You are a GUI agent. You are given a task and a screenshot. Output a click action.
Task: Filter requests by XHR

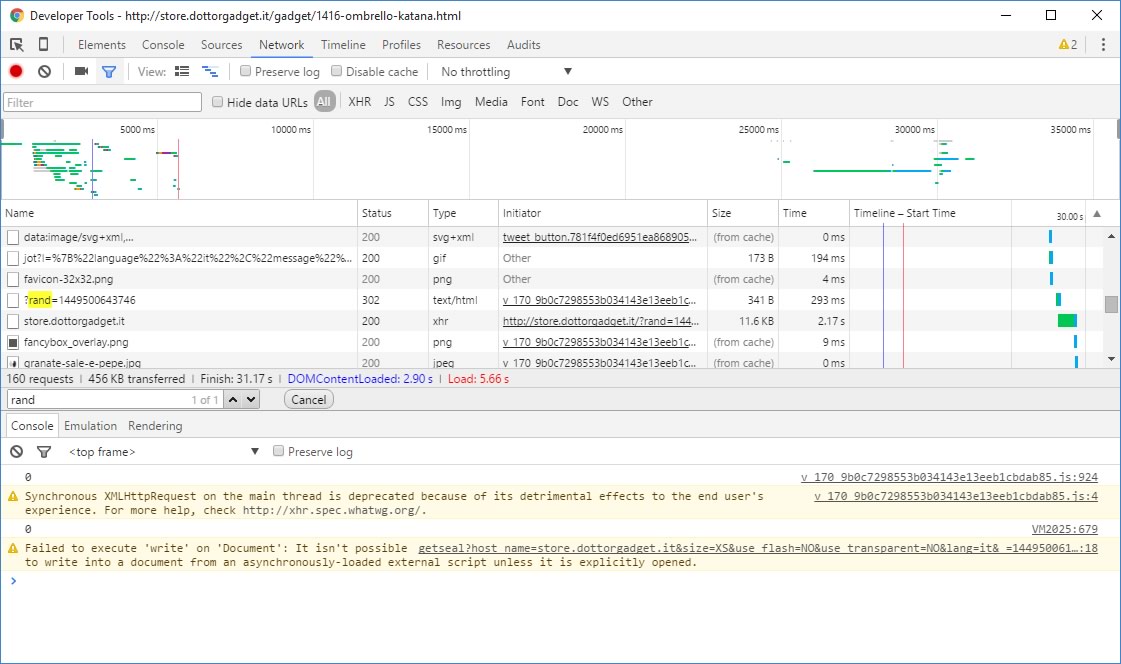360,101
